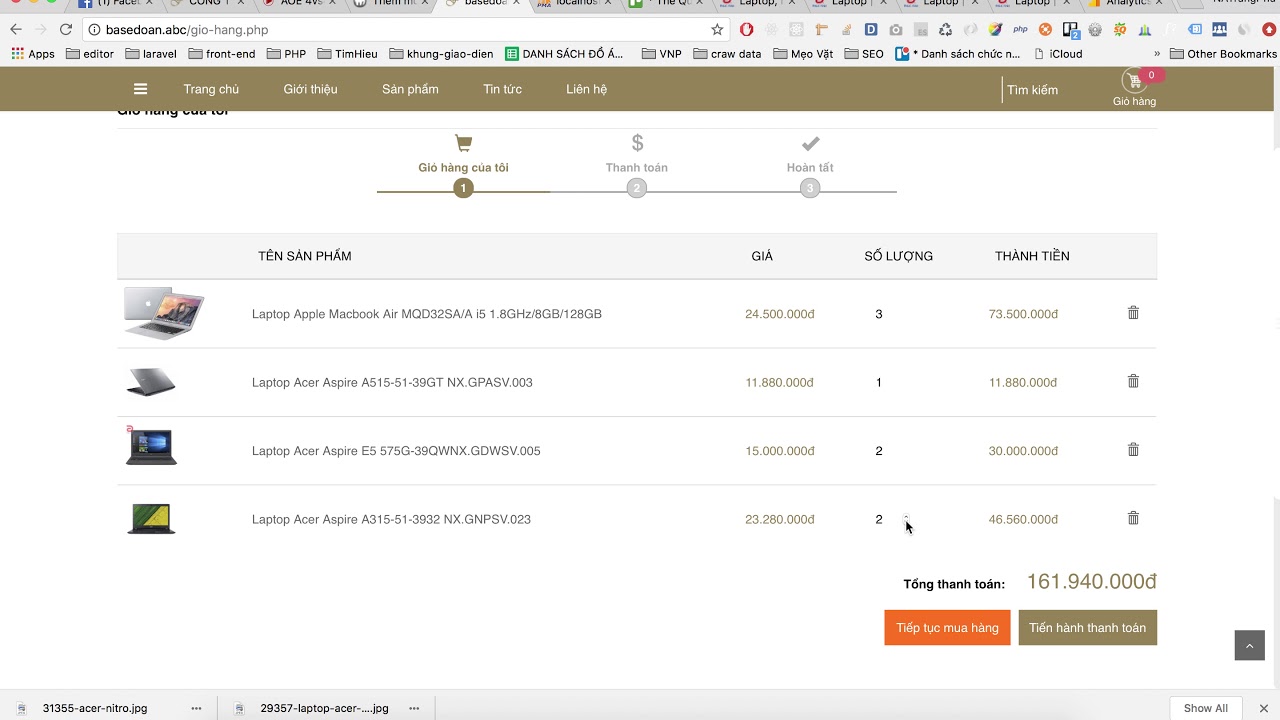
Task: Click the Tiếp tục mua hàng button
Action: [947, 628]
